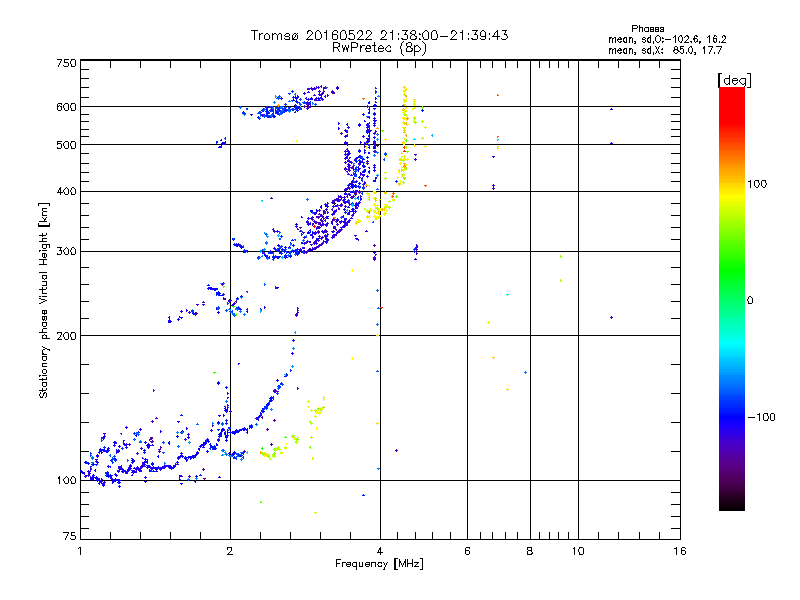Click the colorbar '0' tick label

click(x=750, y=301)
